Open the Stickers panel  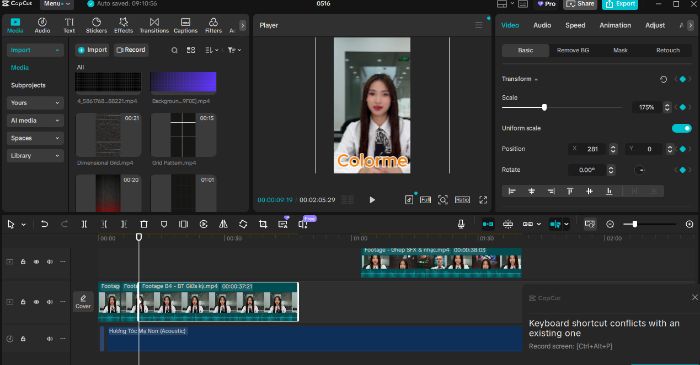pyautogui.click(x=96, y=25)
